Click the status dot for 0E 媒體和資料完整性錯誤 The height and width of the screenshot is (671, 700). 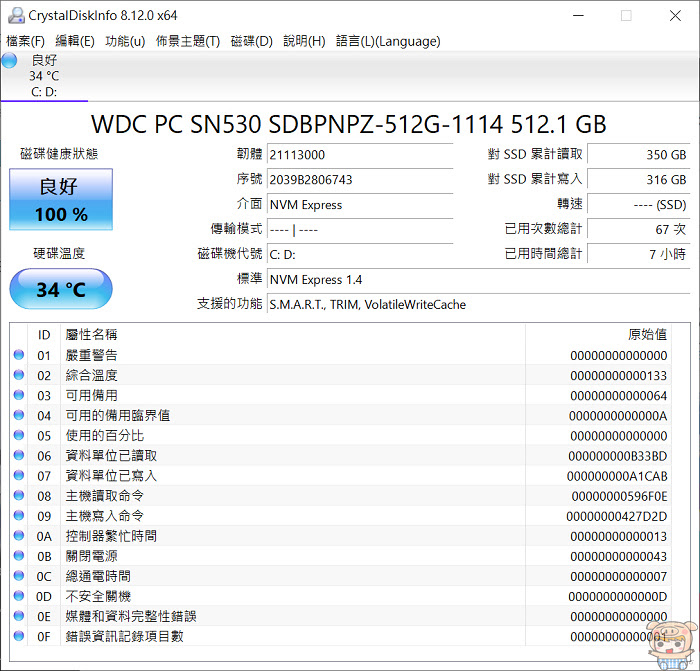(x=19, y=616)
